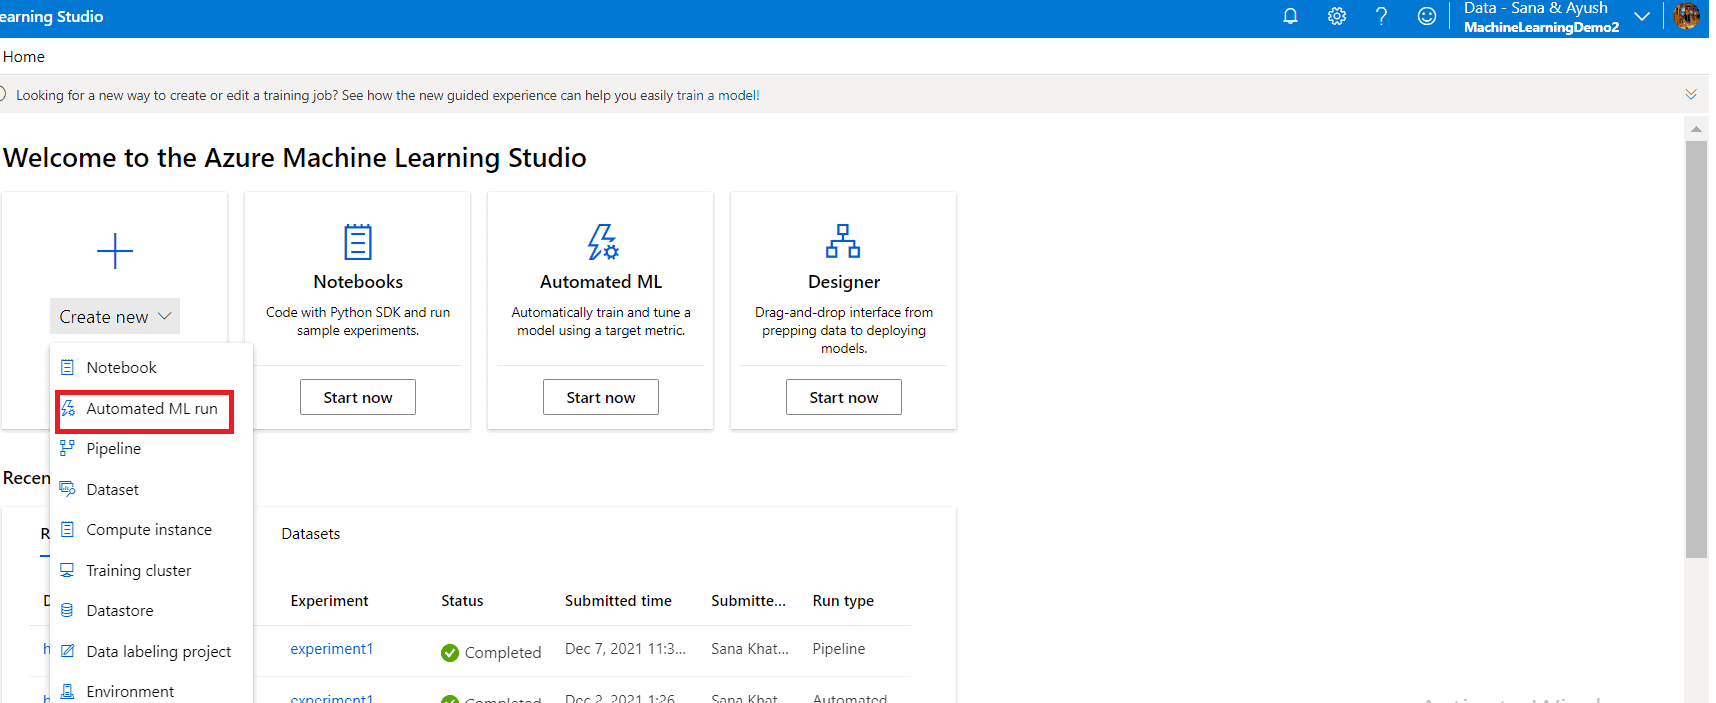Choose Pipeline from the menu
The image size is (1716, 703).
point(151,448)
